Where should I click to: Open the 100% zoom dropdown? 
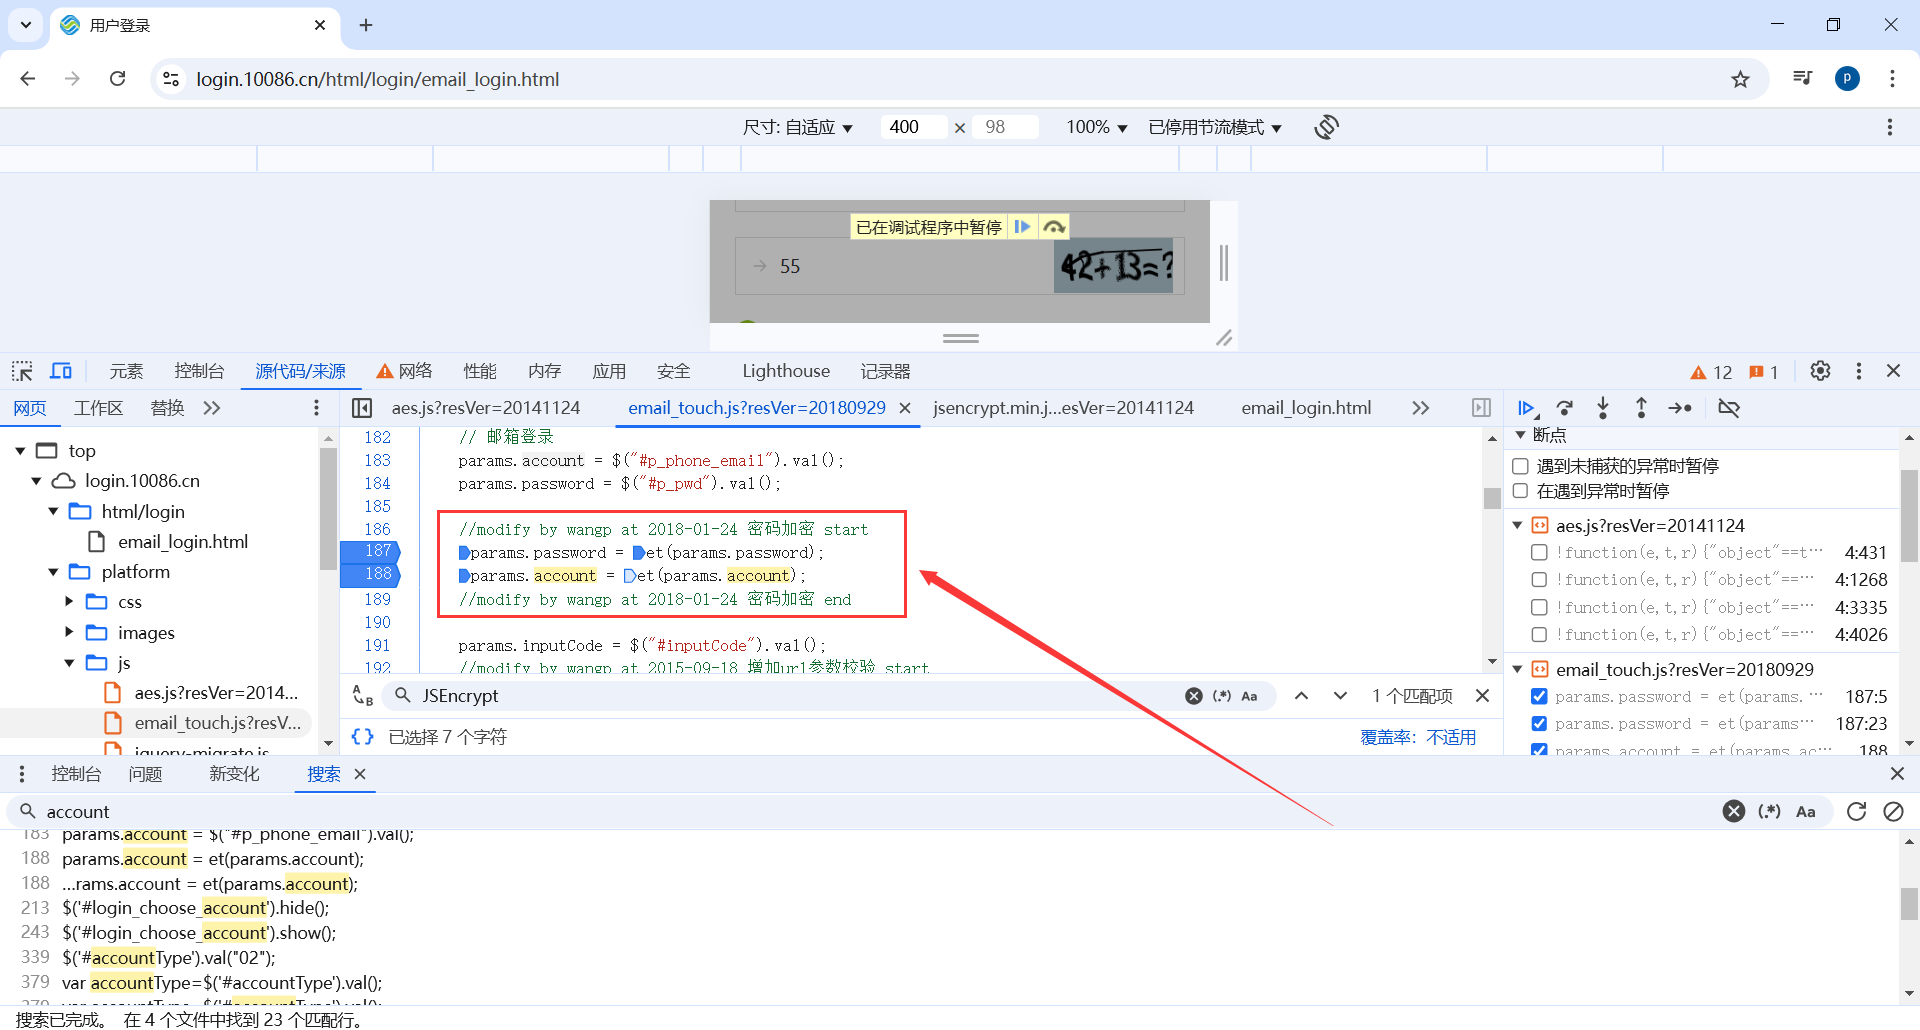click(x=1096, y=127)
